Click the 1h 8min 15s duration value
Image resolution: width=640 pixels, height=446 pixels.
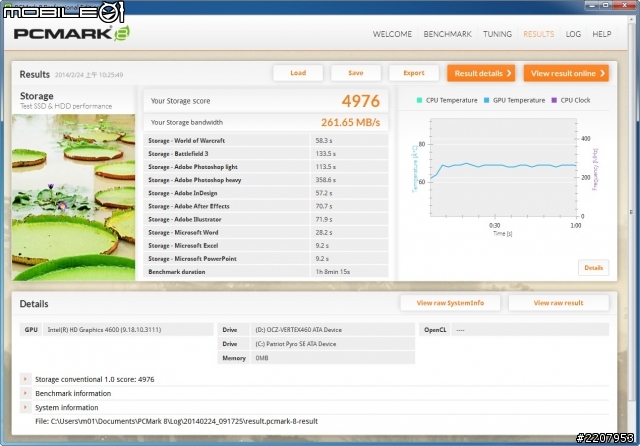tap(333, 272)
